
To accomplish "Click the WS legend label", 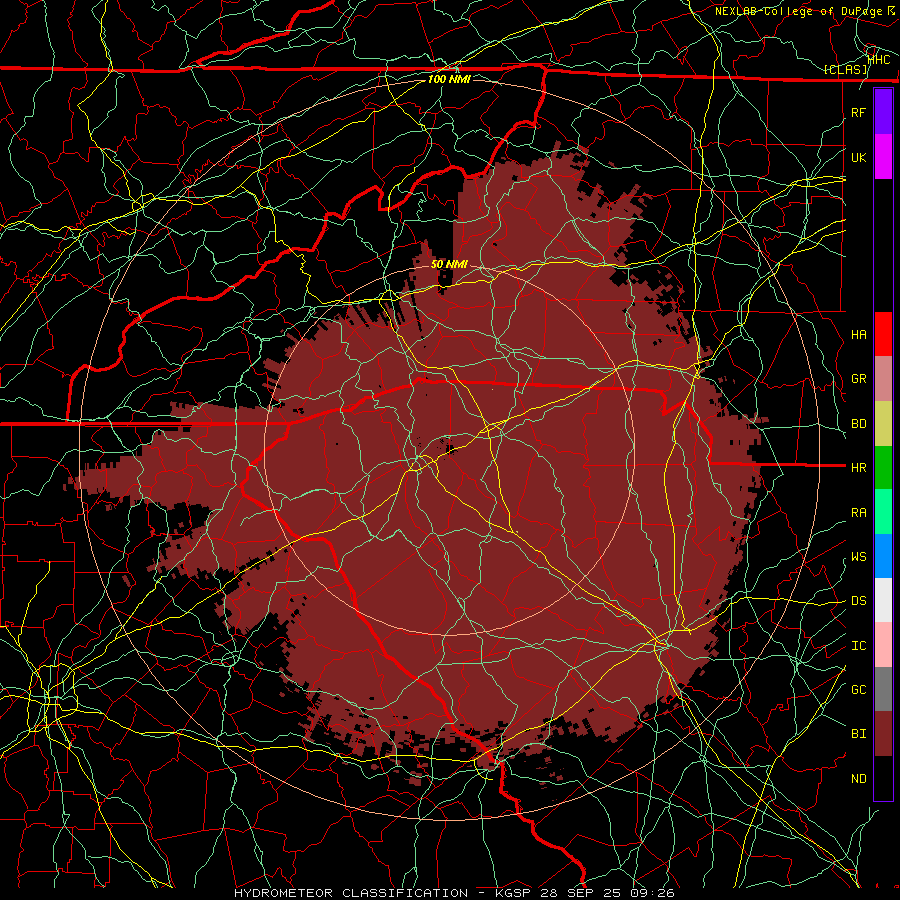I will [858, 557].
